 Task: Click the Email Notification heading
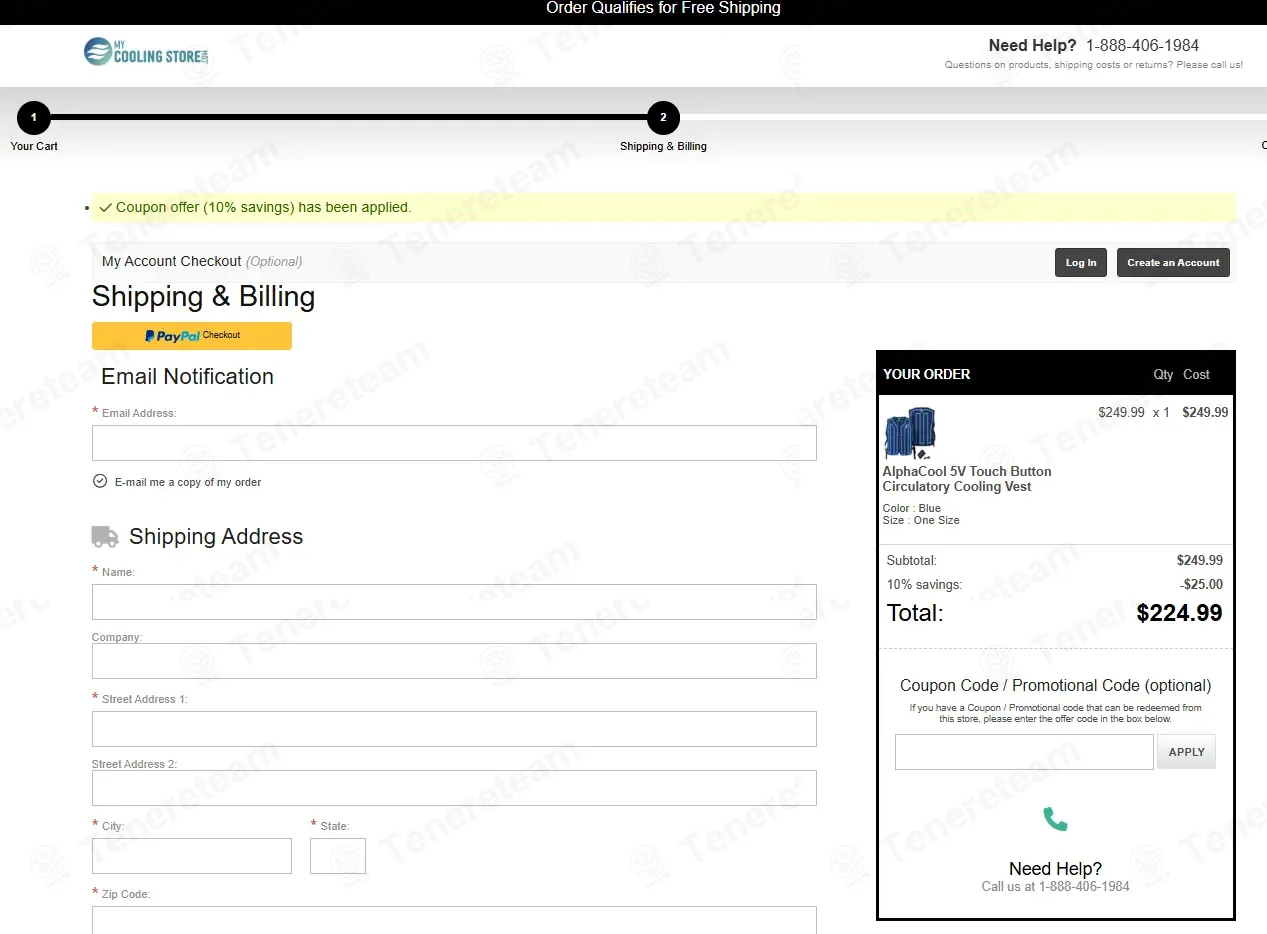(x=187, y=376)
